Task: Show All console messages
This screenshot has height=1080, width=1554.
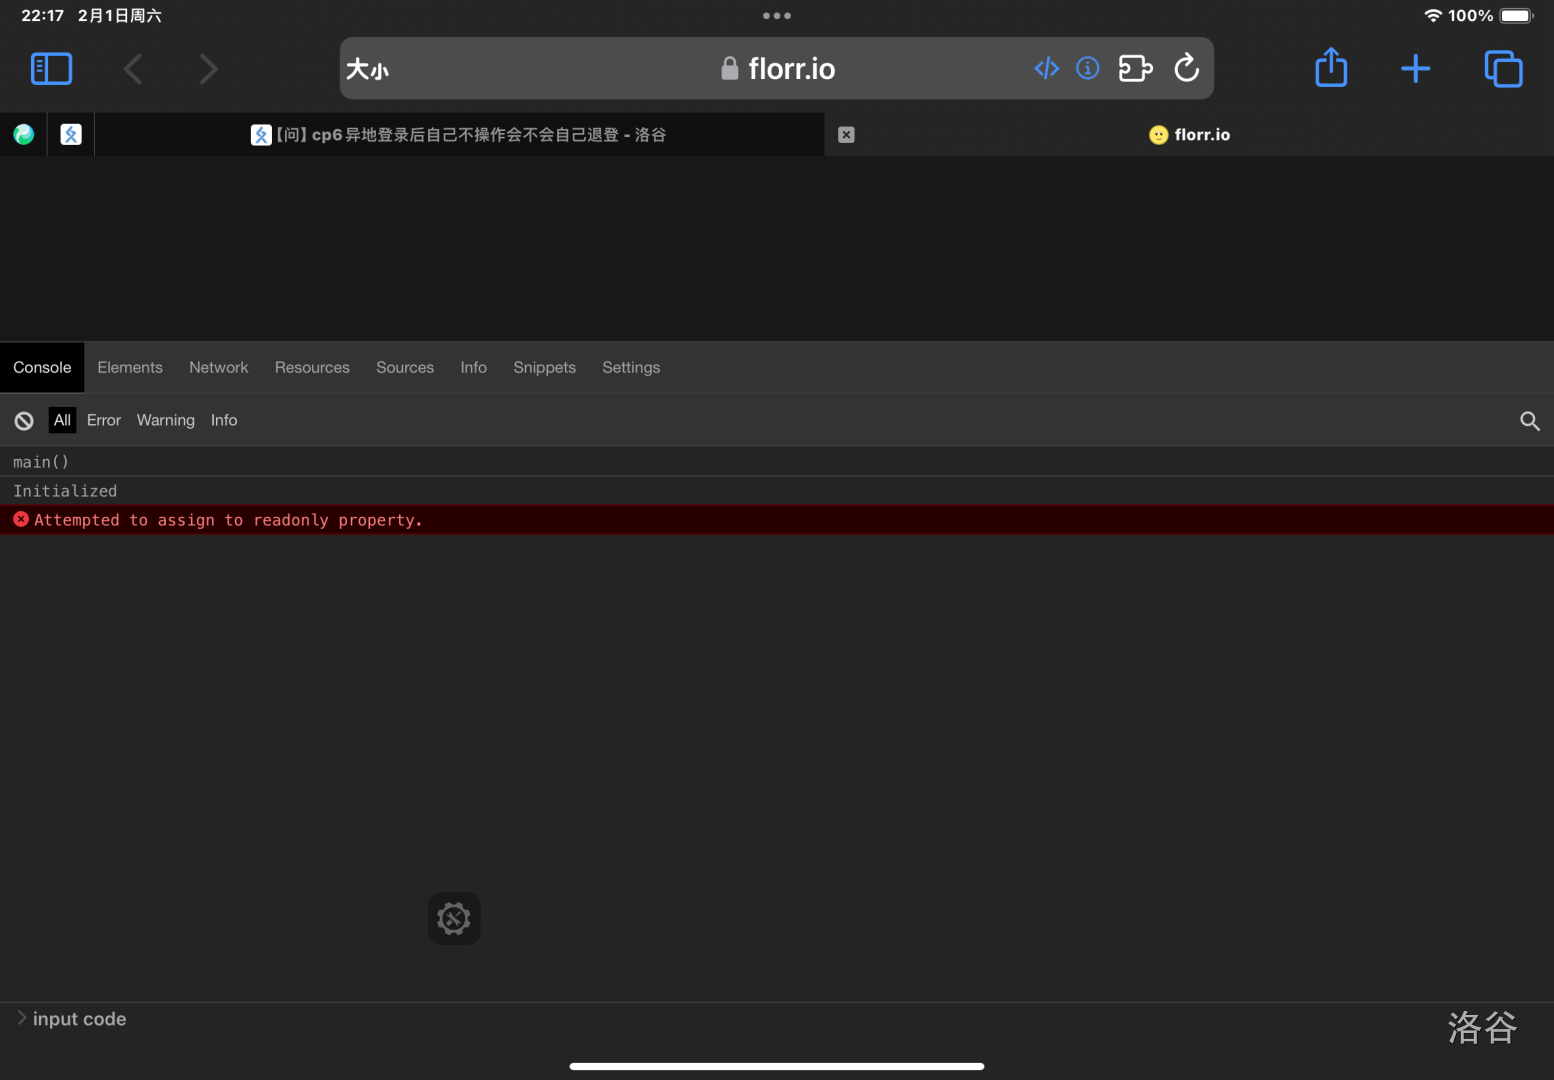Action: (62, 421)
